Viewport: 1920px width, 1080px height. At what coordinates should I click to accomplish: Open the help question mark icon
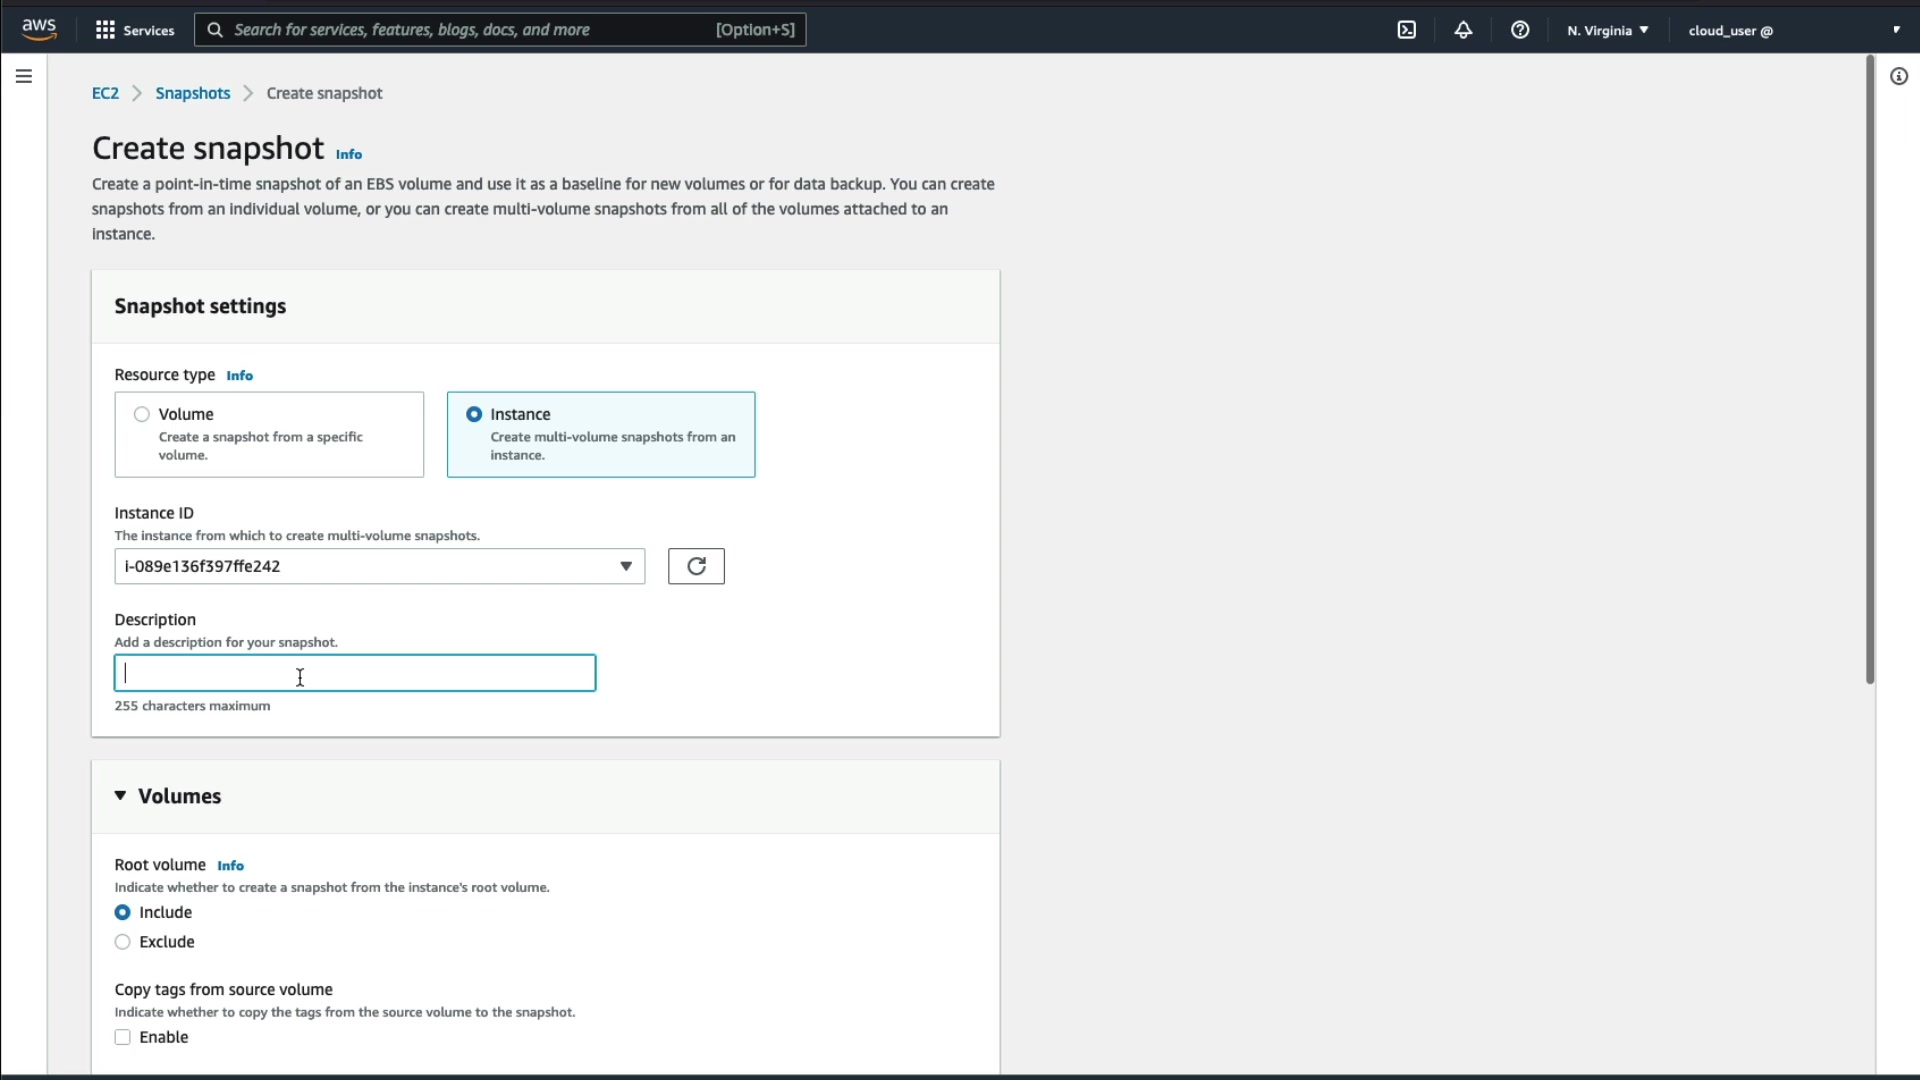point(1520,30)
